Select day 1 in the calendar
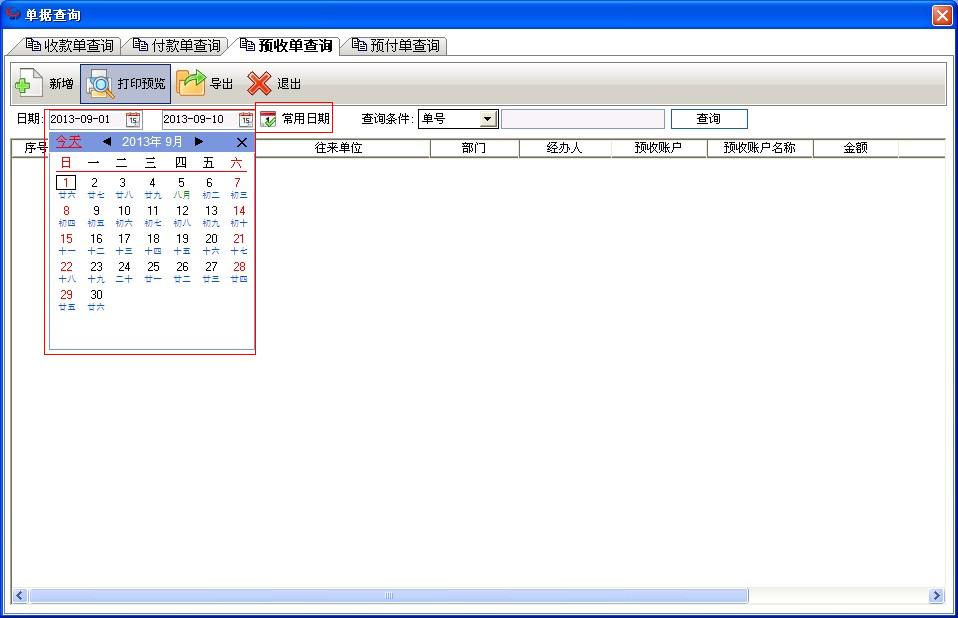 point(66,183)
